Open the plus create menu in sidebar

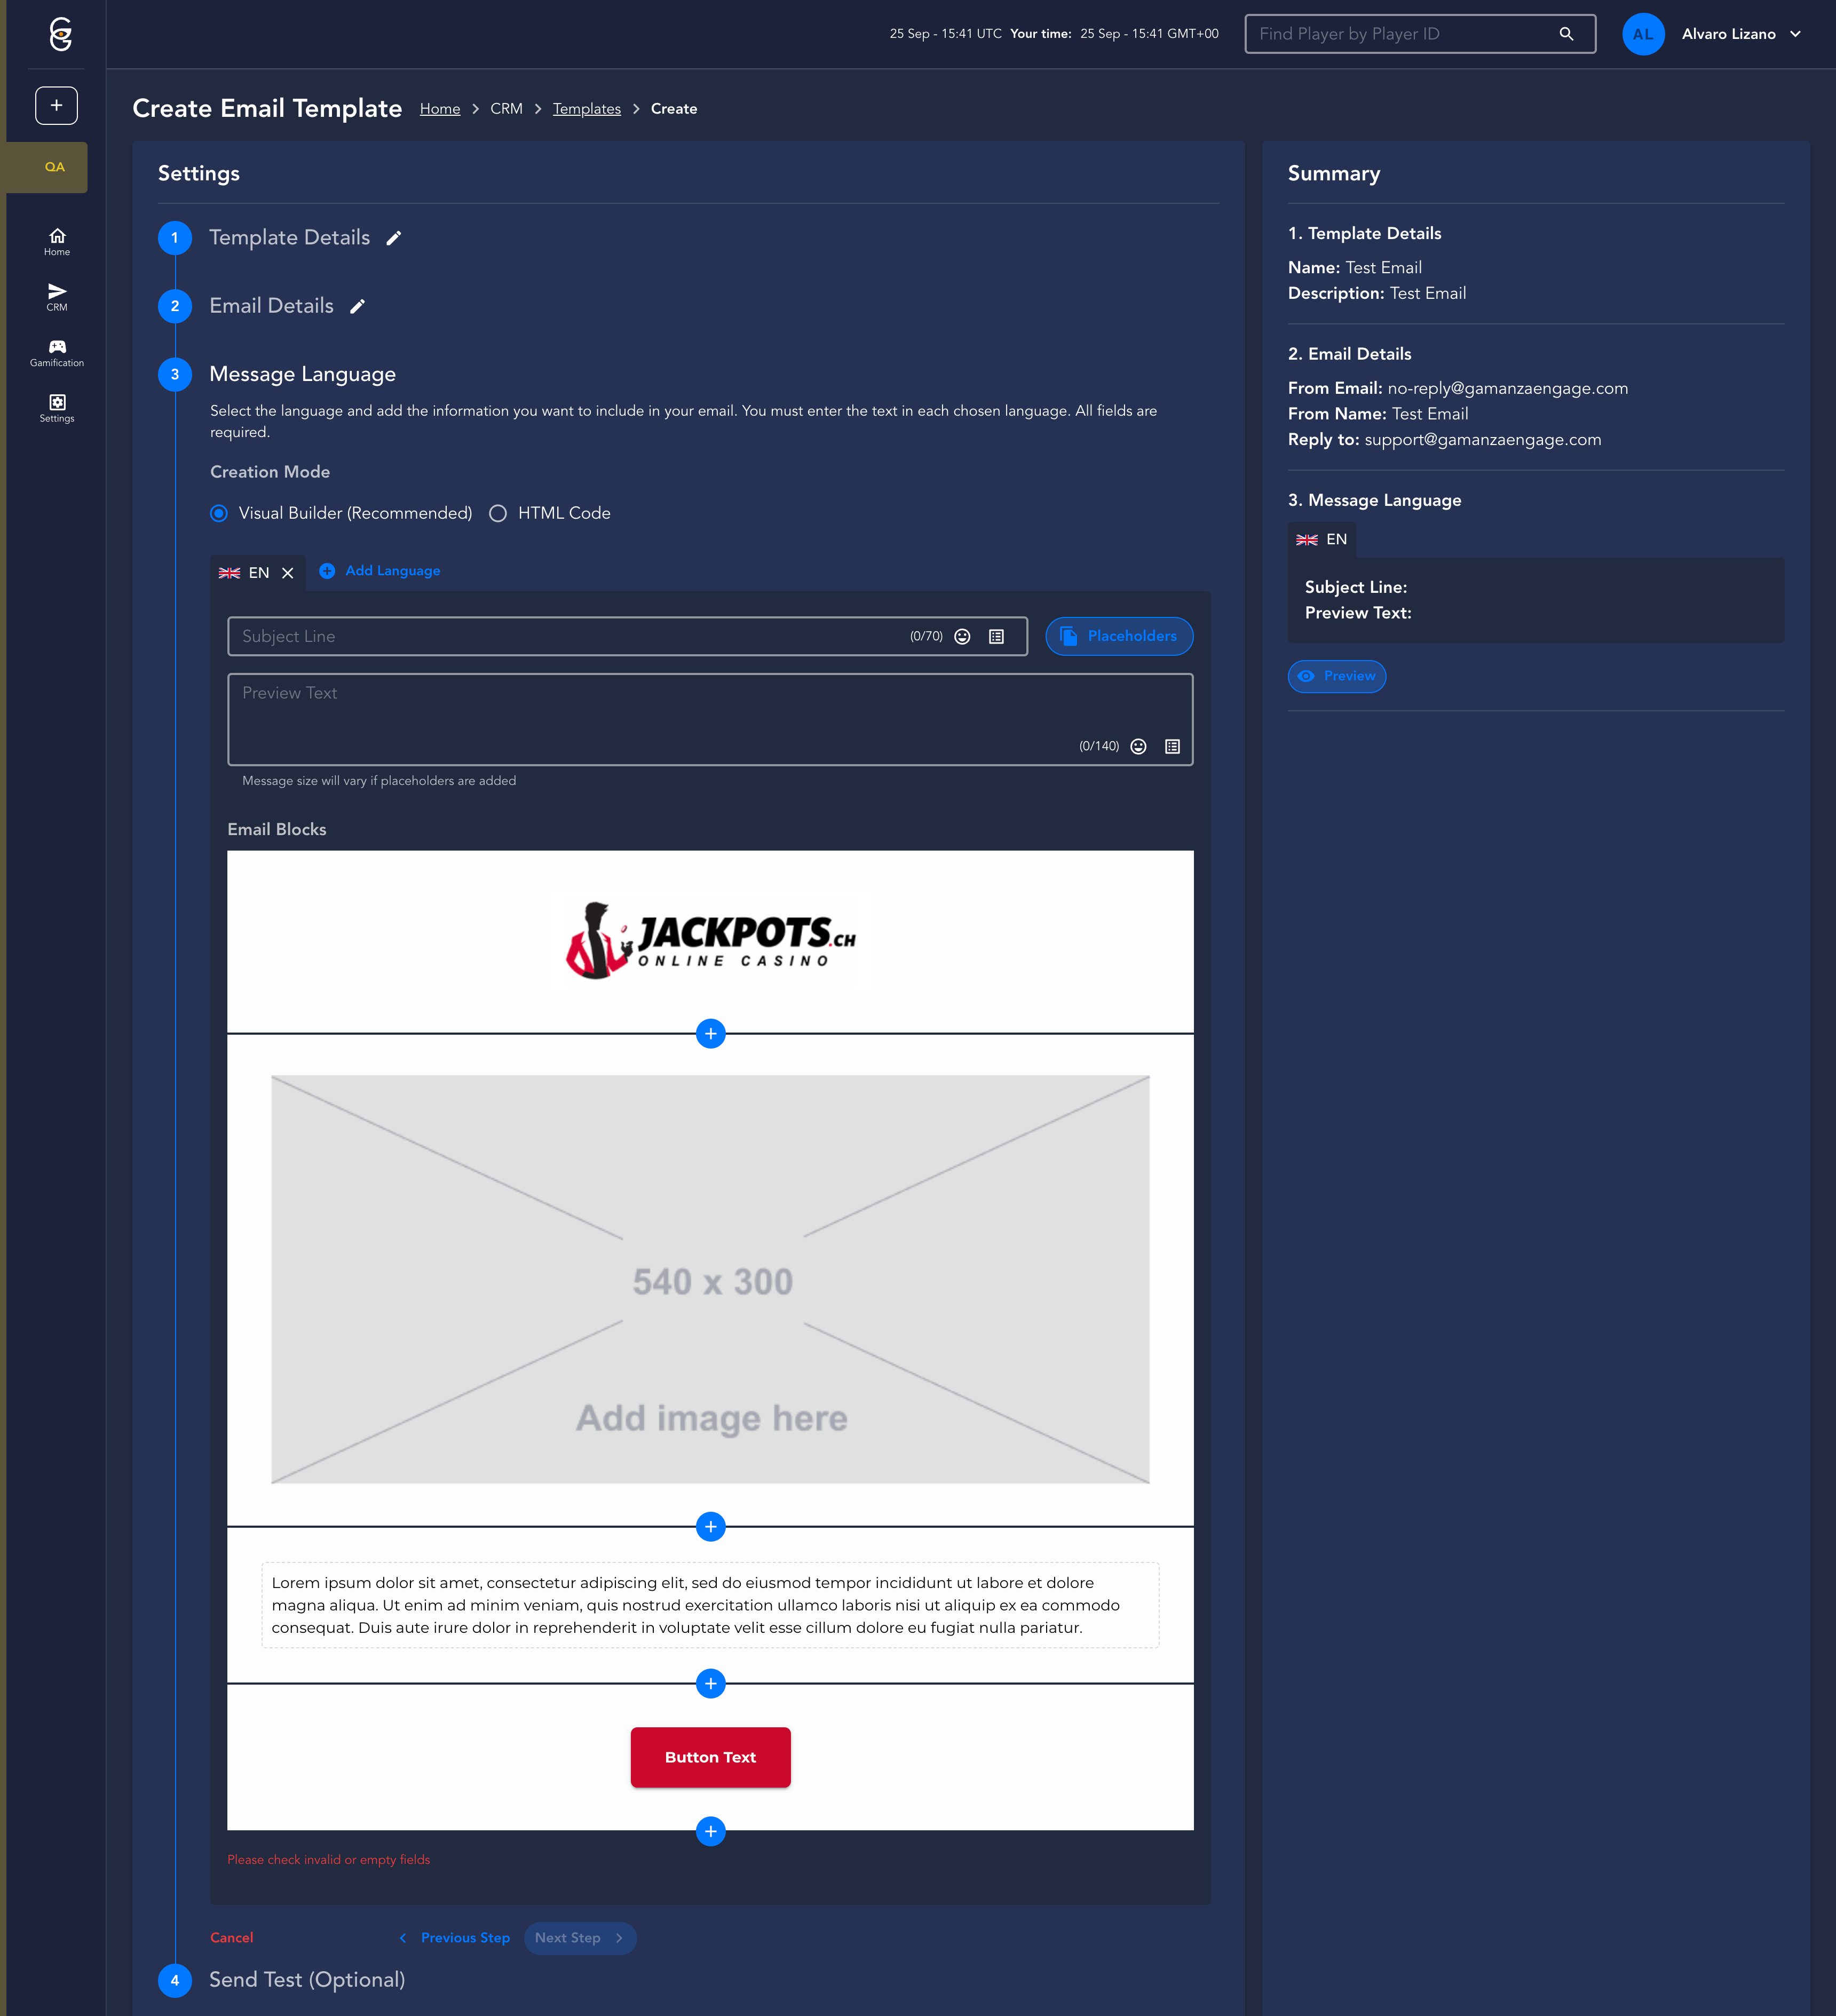57,106
